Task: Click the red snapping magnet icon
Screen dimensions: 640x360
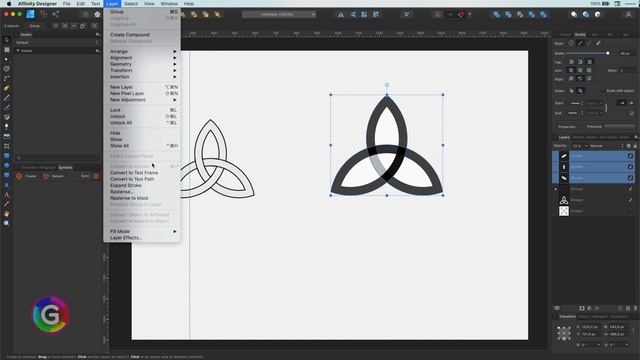Action: [x=461, y=14]
